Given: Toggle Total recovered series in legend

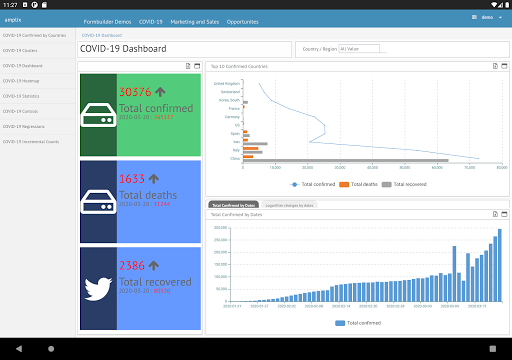Looking at the screenshot, I should click(404, 184).
